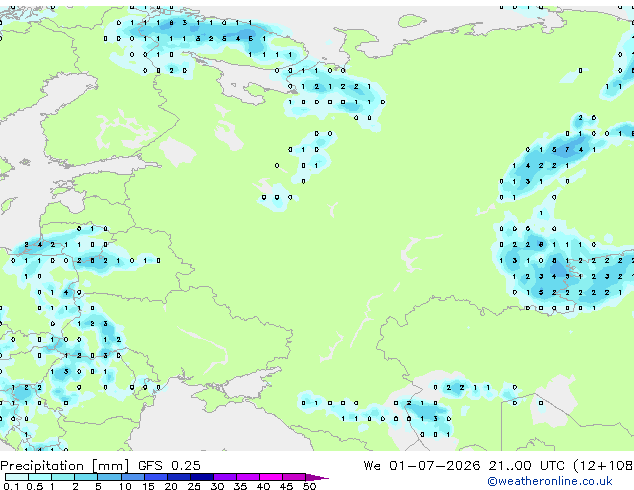
Task: Pick the 15–20 mm blue legend swatch
Action: [x=156, y=477]
